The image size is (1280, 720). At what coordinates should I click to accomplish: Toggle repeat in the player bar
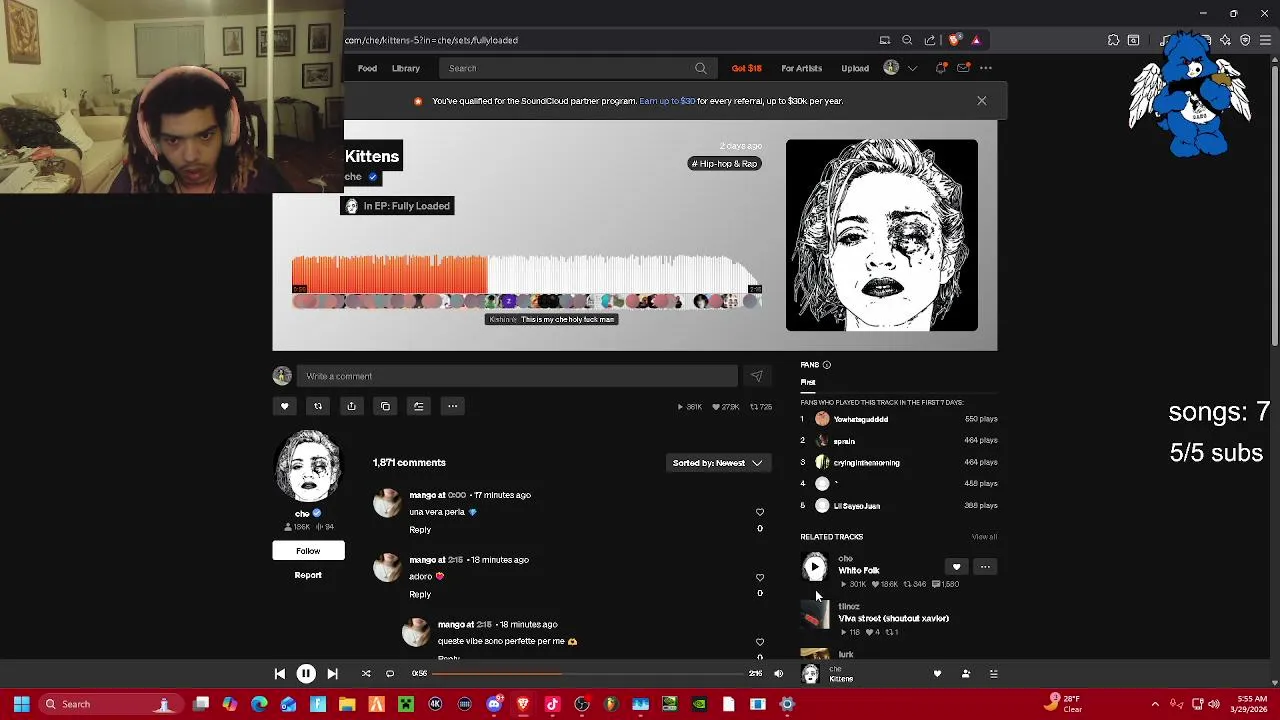point(390,674)
